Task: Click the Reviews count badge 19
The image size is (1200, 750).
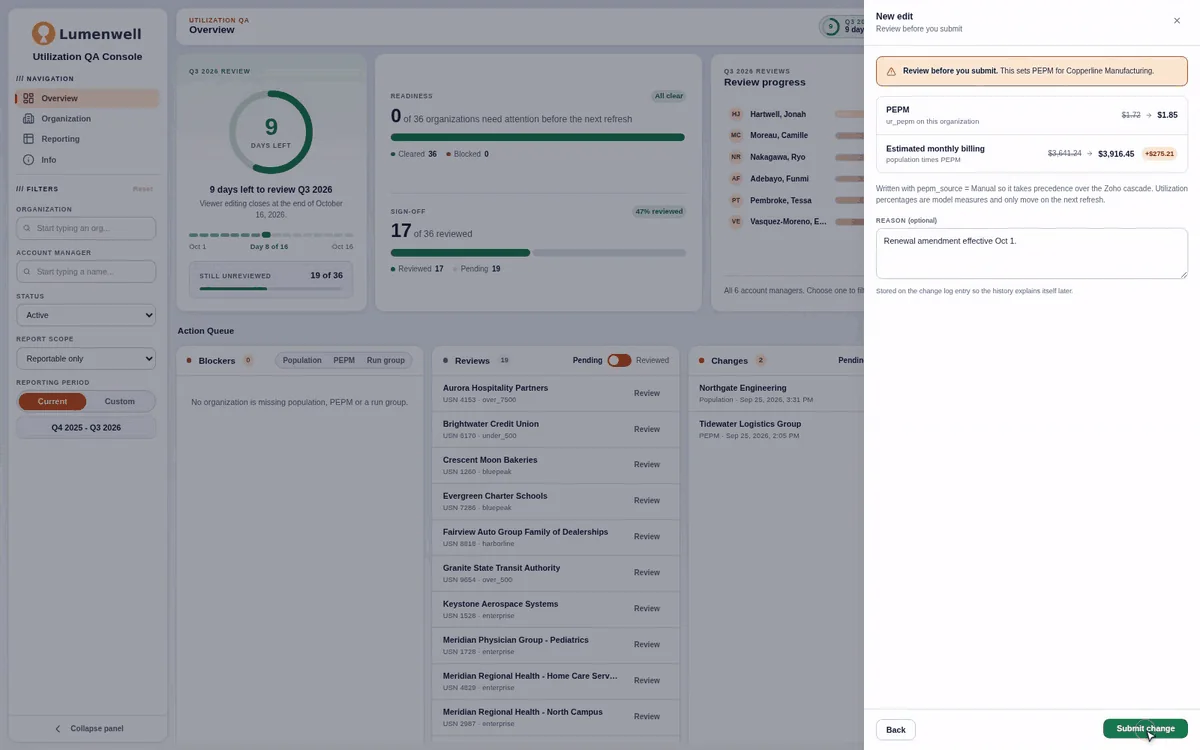Action: (x=504, y=360)
